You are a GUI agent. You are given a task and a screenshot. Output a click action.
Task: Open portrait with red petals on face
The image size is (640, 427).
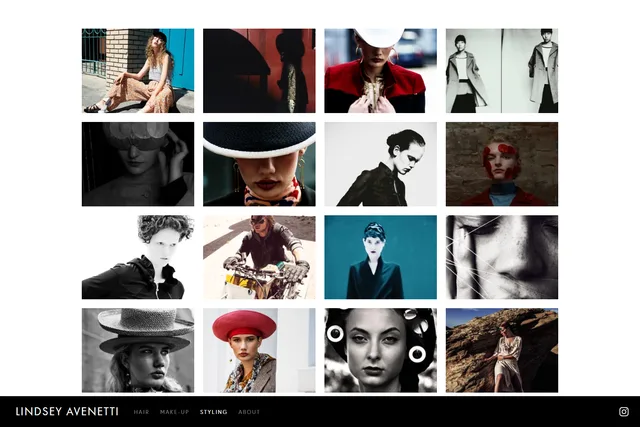point(502,164)
